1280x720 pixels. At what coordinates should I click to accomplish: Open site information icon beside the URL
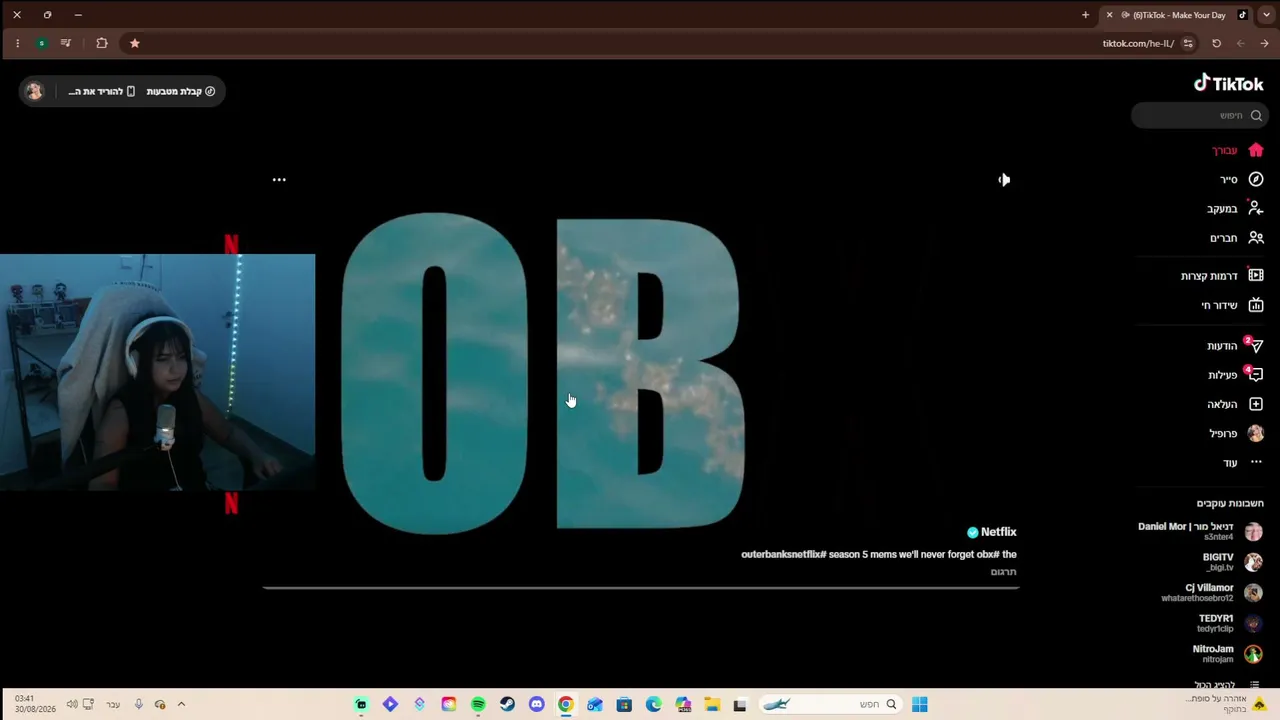pos(1188,43)
